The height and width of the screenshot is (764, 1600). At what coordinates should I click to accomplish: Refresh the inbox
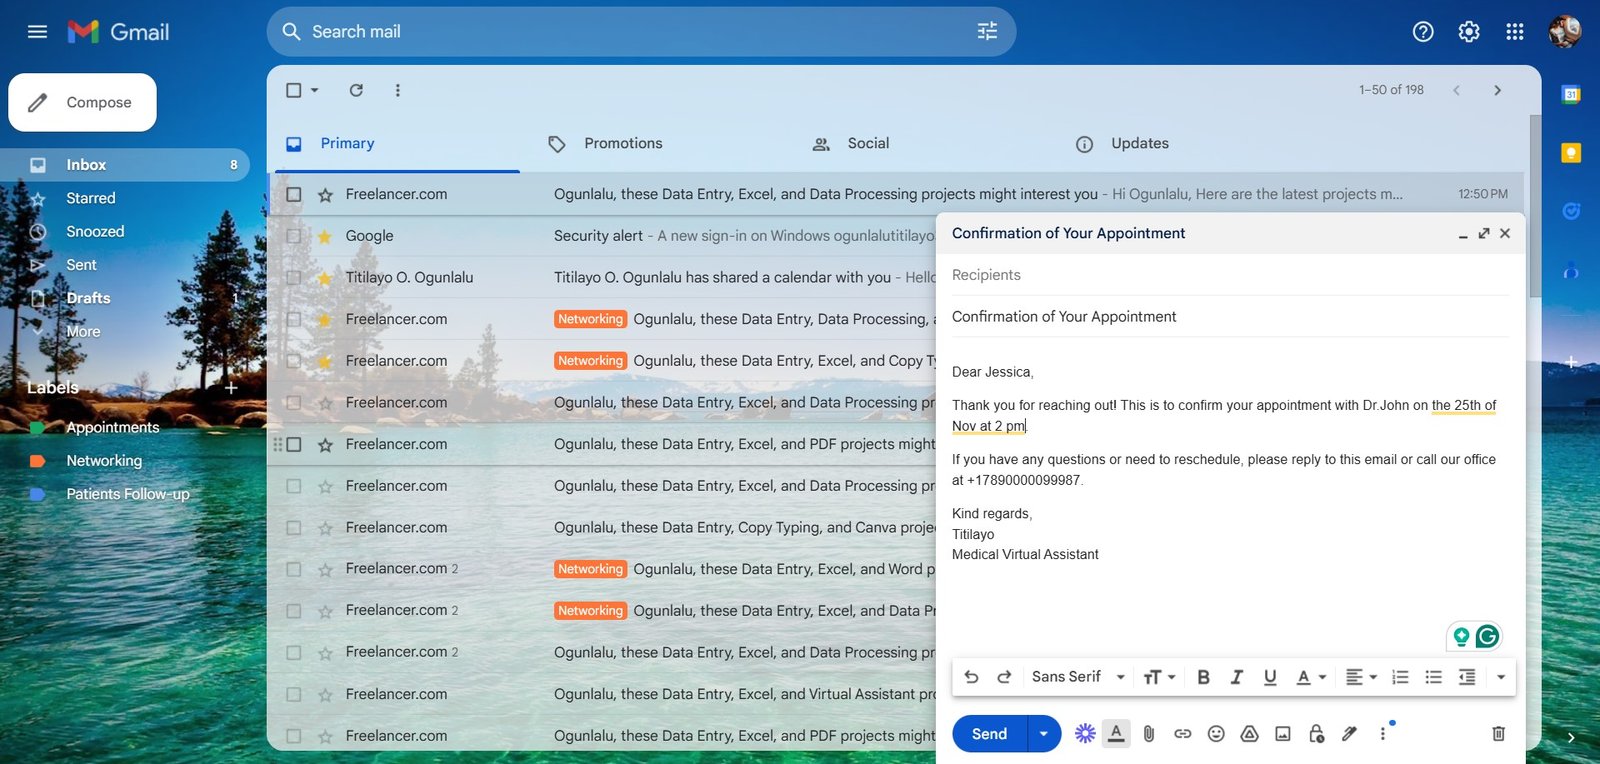[x=356, y=90]
